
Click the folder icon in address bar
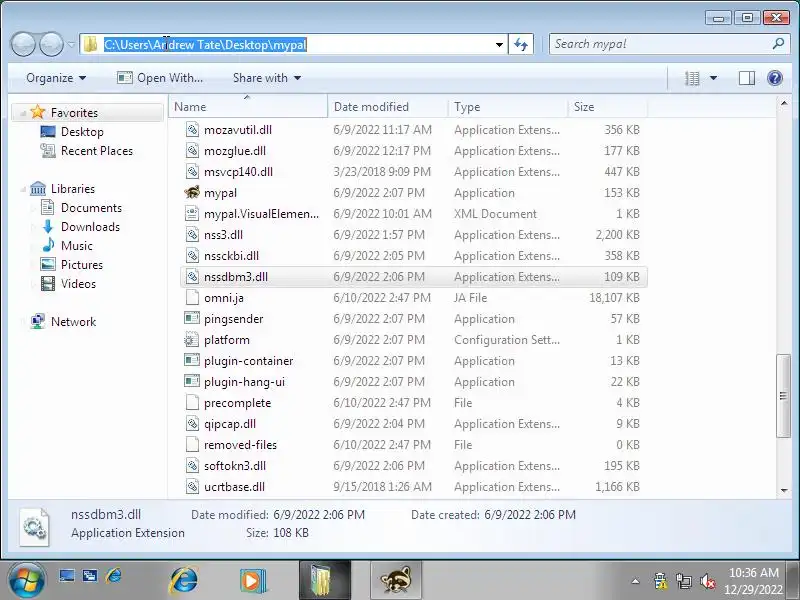(x=90, y=44)
